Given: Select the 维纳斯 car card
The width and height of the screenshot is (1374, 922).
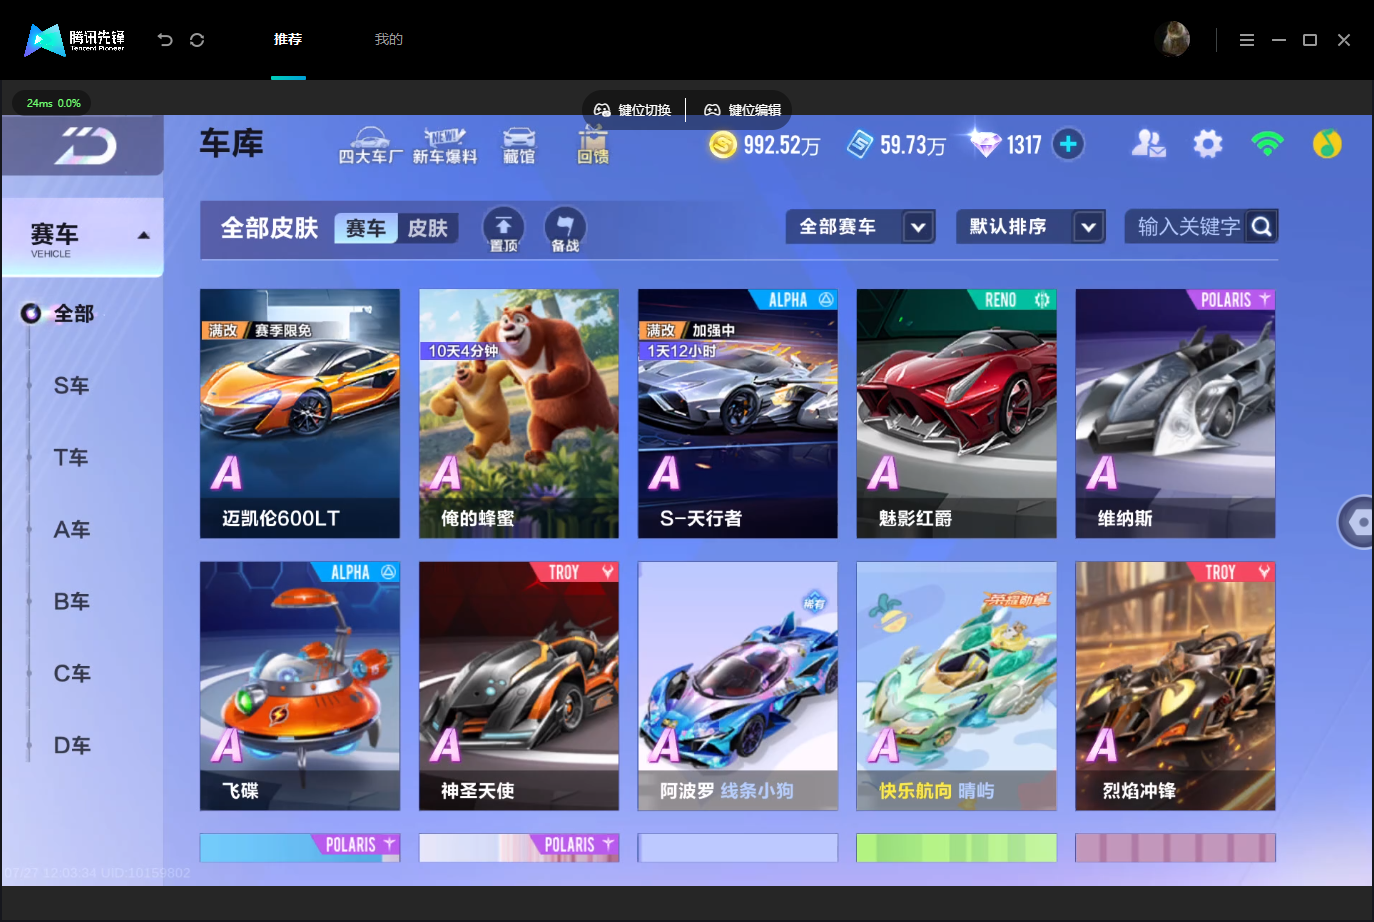Looking at the screenshot, I should [x=1176, y=414].
